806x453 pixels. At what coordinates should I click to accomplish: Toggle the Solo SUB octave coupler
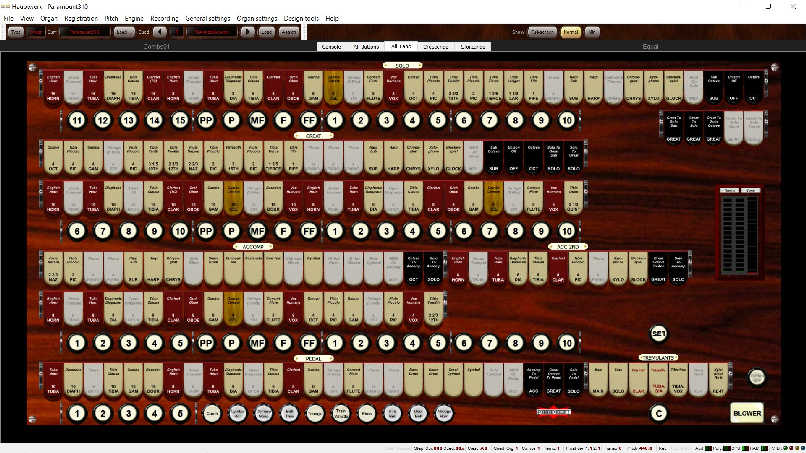713,88
